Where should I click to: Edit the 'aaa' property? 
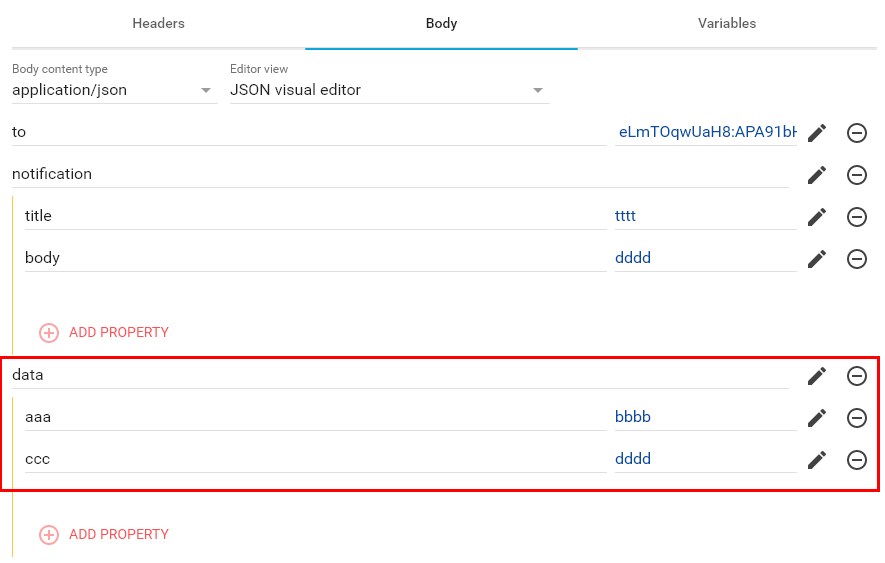coord(817,418)
